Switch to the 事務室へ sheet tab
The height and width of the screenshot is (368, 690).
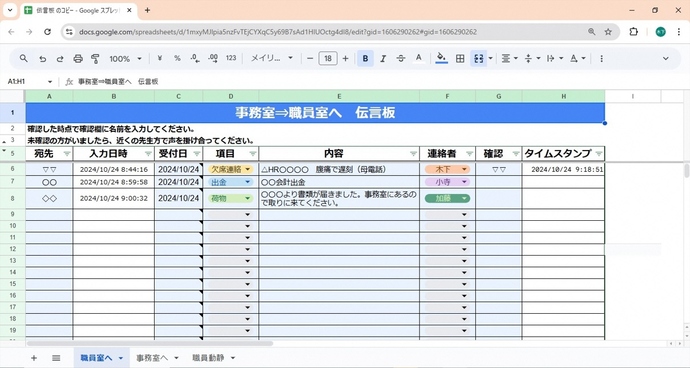point(152,358)
